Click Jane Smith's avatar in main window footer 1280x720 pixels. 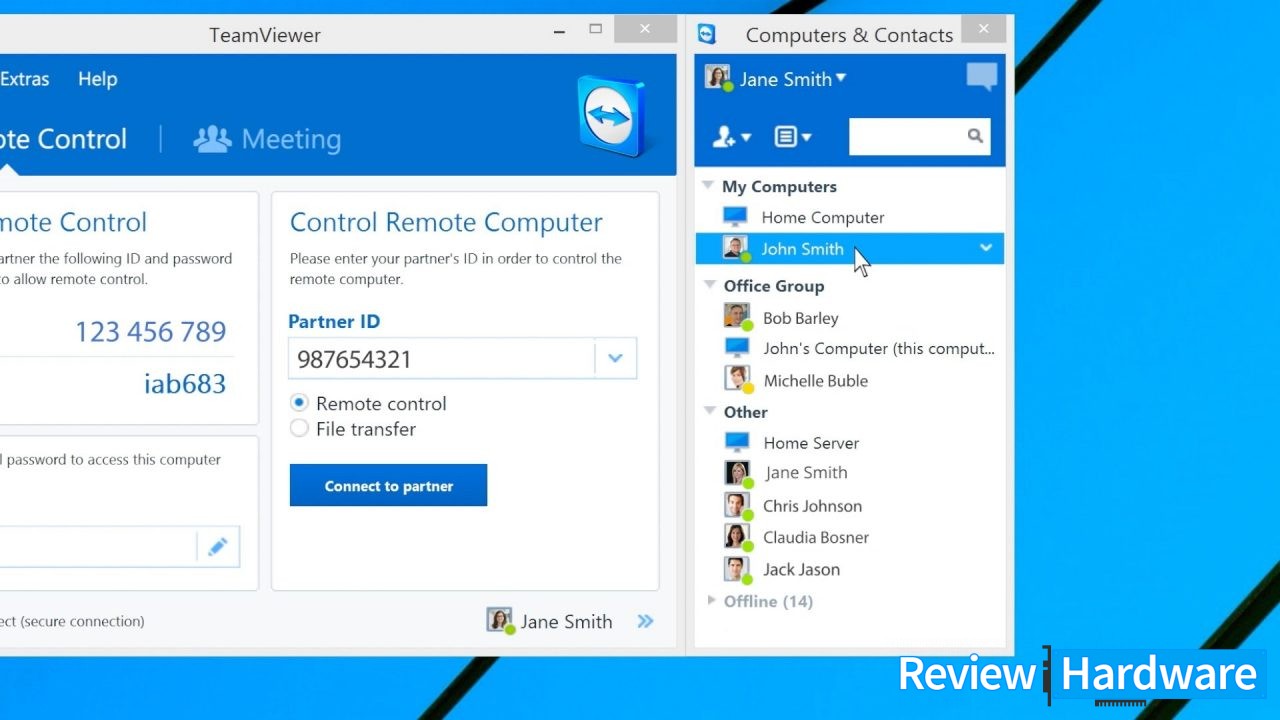[500, 621]
